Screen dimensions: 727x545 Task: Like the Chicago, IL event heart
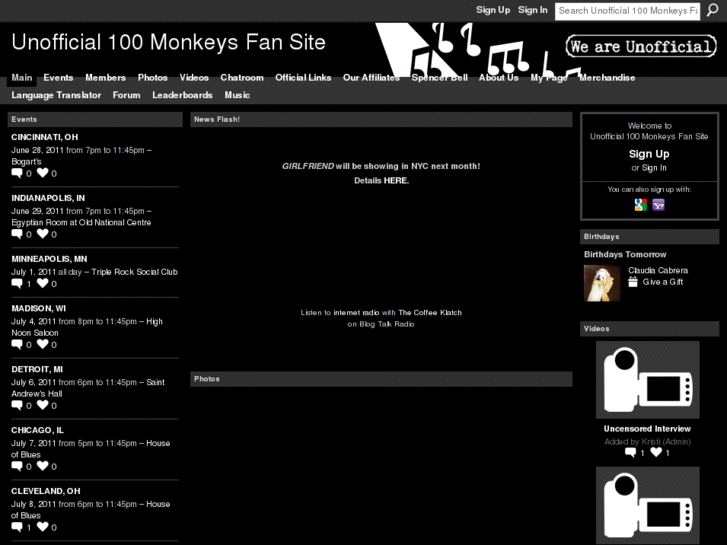[x=43, y=466]
